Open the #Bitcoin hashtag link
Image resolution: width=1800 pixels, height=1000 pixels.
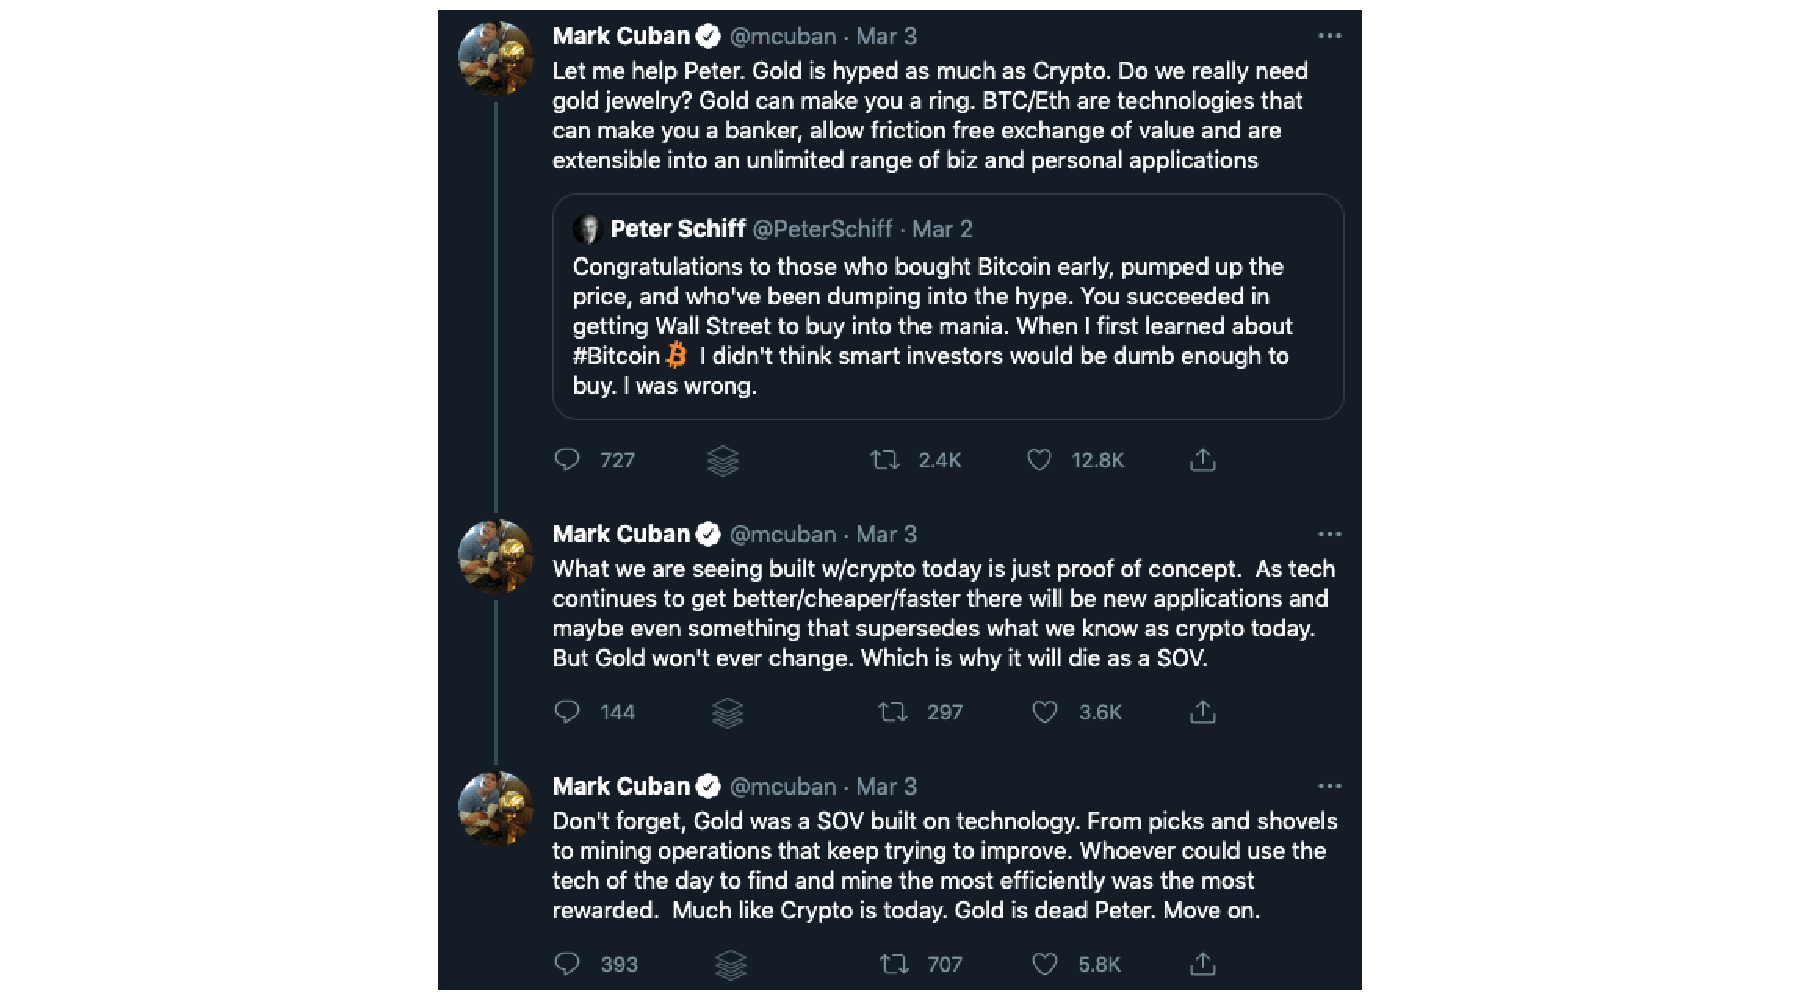tap(616, 356)
